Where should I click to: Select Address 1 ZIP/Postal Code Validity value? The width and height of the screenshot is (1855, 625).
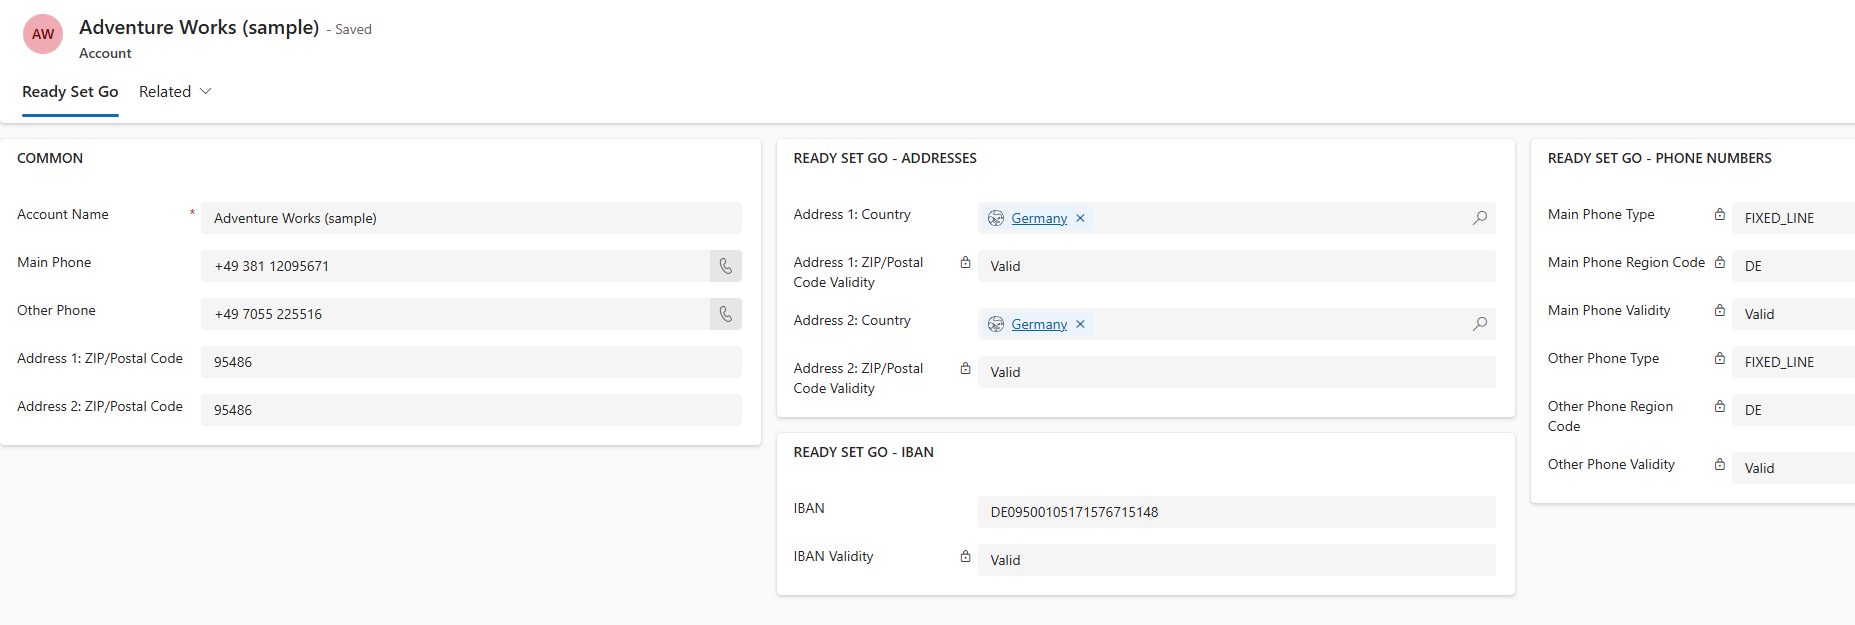click(x=1236, y=266)
